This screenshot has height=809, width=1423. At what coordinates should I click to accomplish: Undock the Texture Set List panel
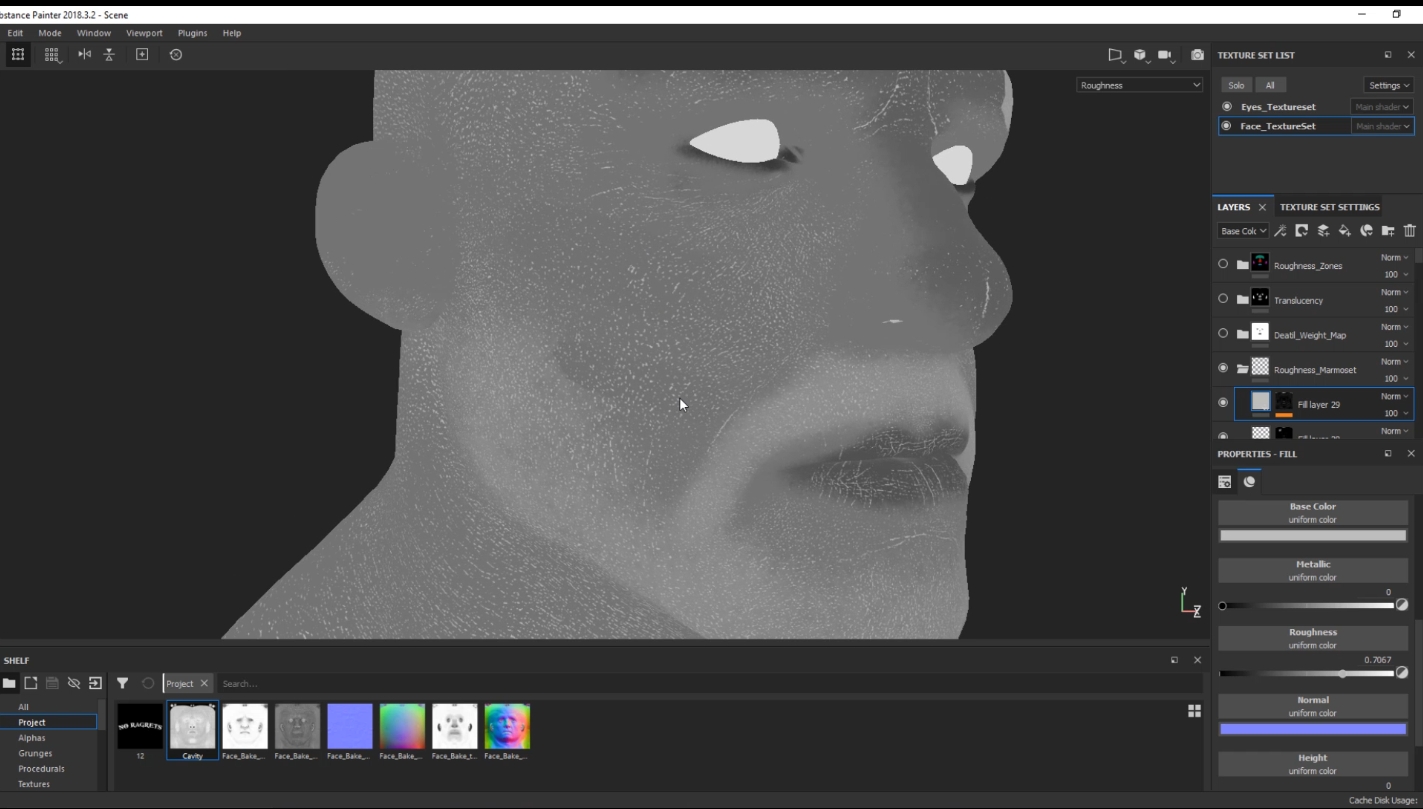(1388, 55)
